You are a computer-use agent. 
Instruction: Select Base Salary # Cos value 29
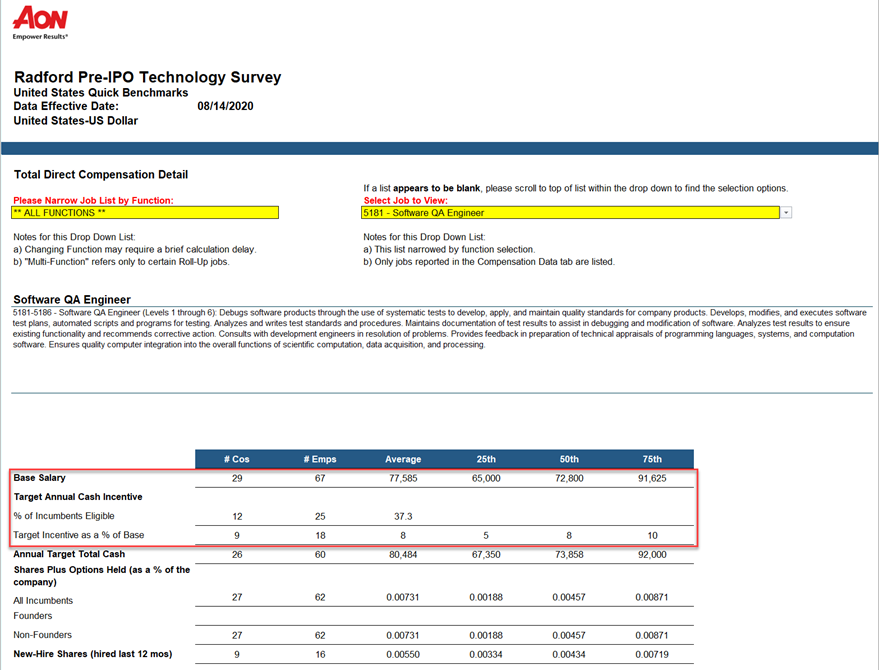click(237, 478)
